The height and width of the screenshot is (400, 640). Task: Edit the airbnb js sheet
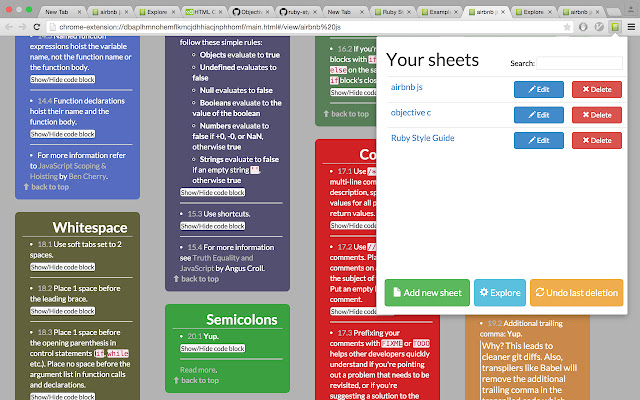539,89
